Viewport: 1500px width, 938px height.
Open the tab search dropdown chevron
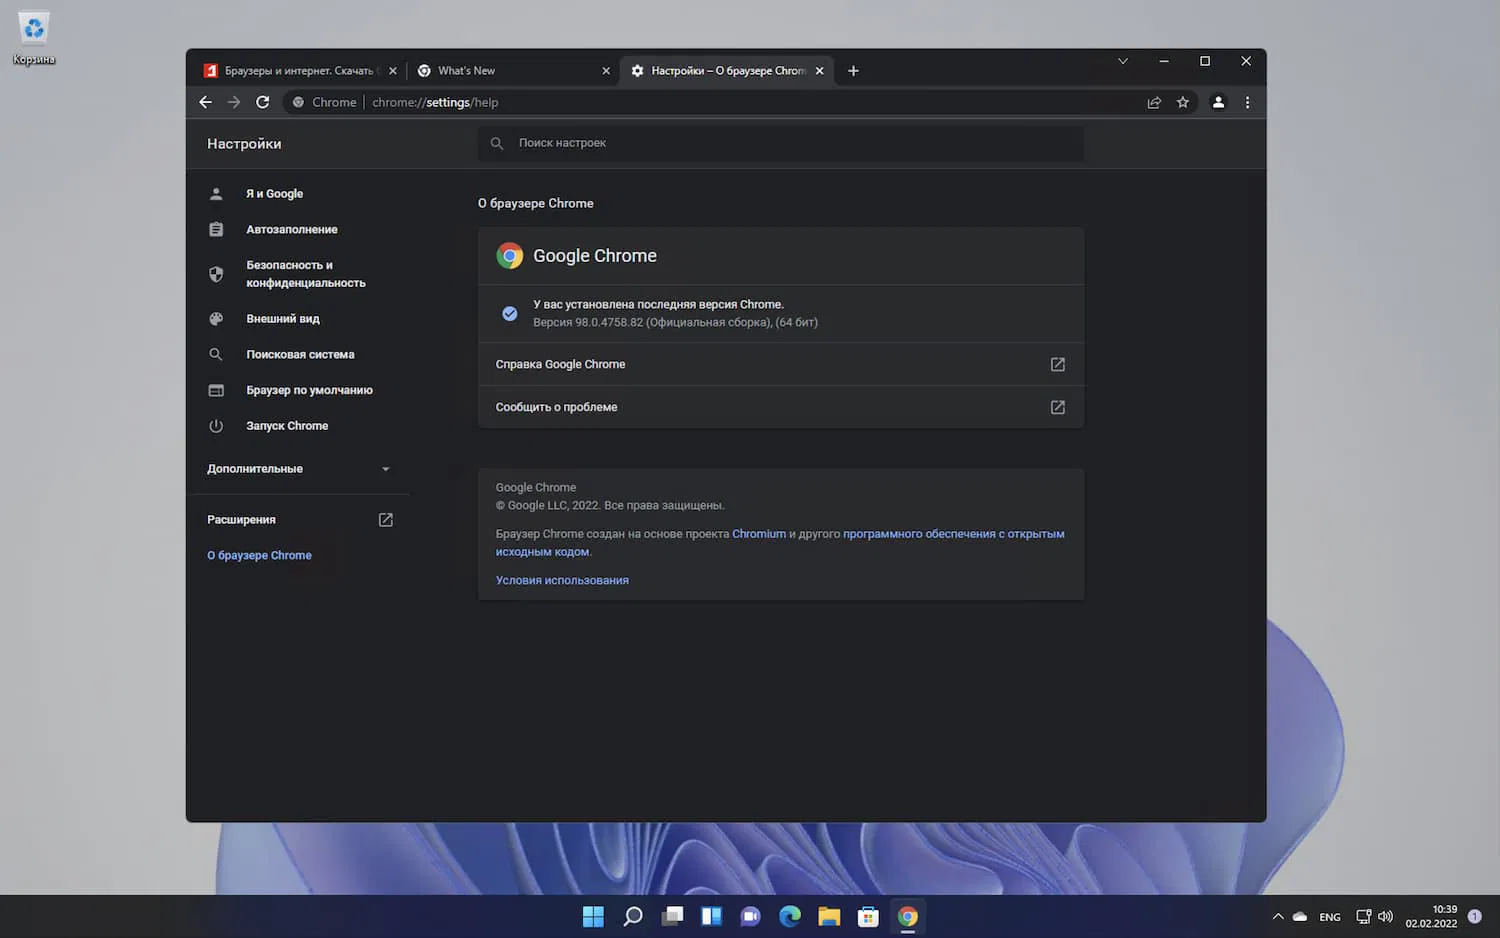point(1123,61)
